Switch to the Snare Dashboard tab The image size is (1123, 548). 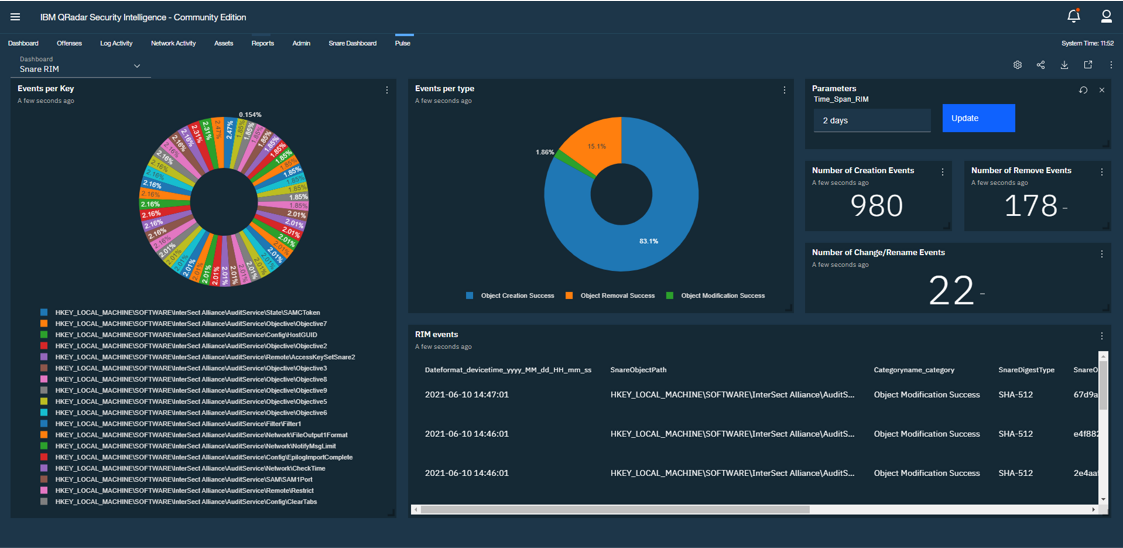(x=352, y=44)
